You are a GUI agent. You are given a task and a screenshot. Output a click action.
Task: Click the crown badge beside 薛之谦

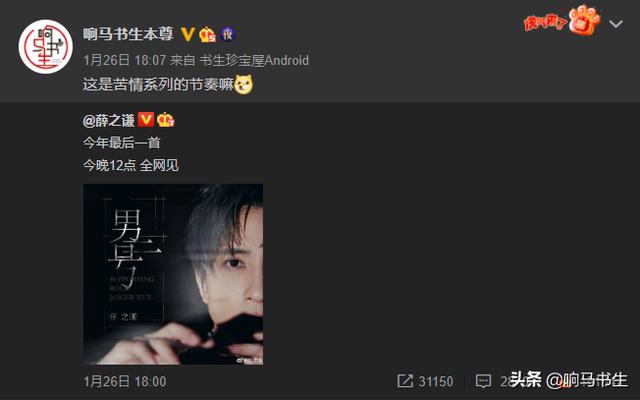[165, 120]
